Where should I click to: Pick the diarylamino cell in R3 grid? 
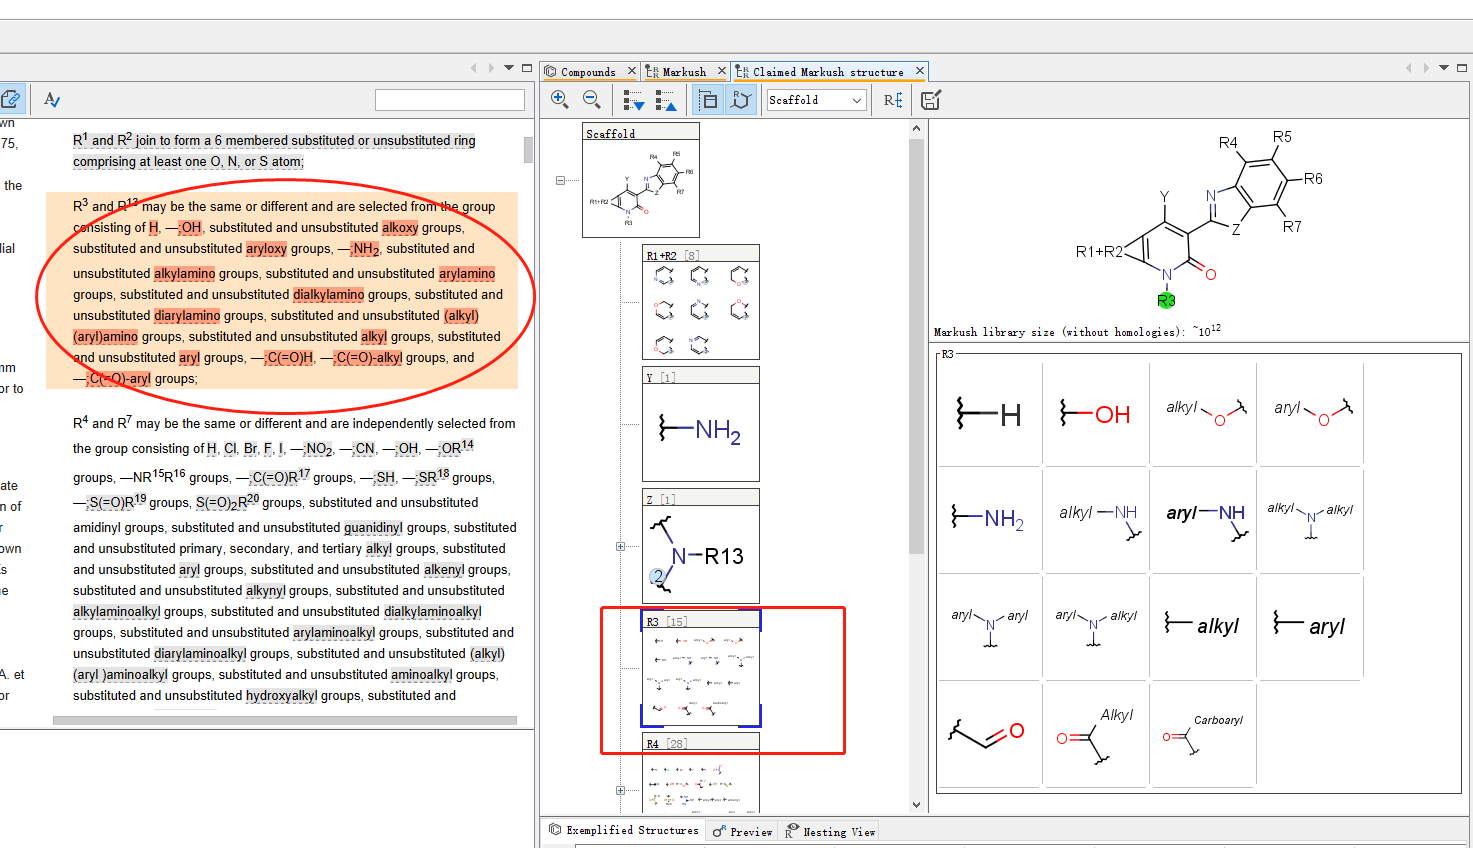click(989, 626)
